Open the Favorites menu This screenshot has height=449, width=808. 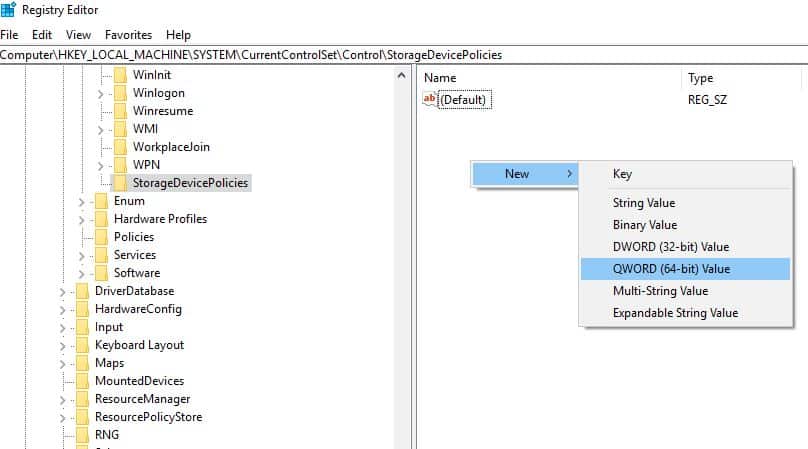(x=128, y=35)
